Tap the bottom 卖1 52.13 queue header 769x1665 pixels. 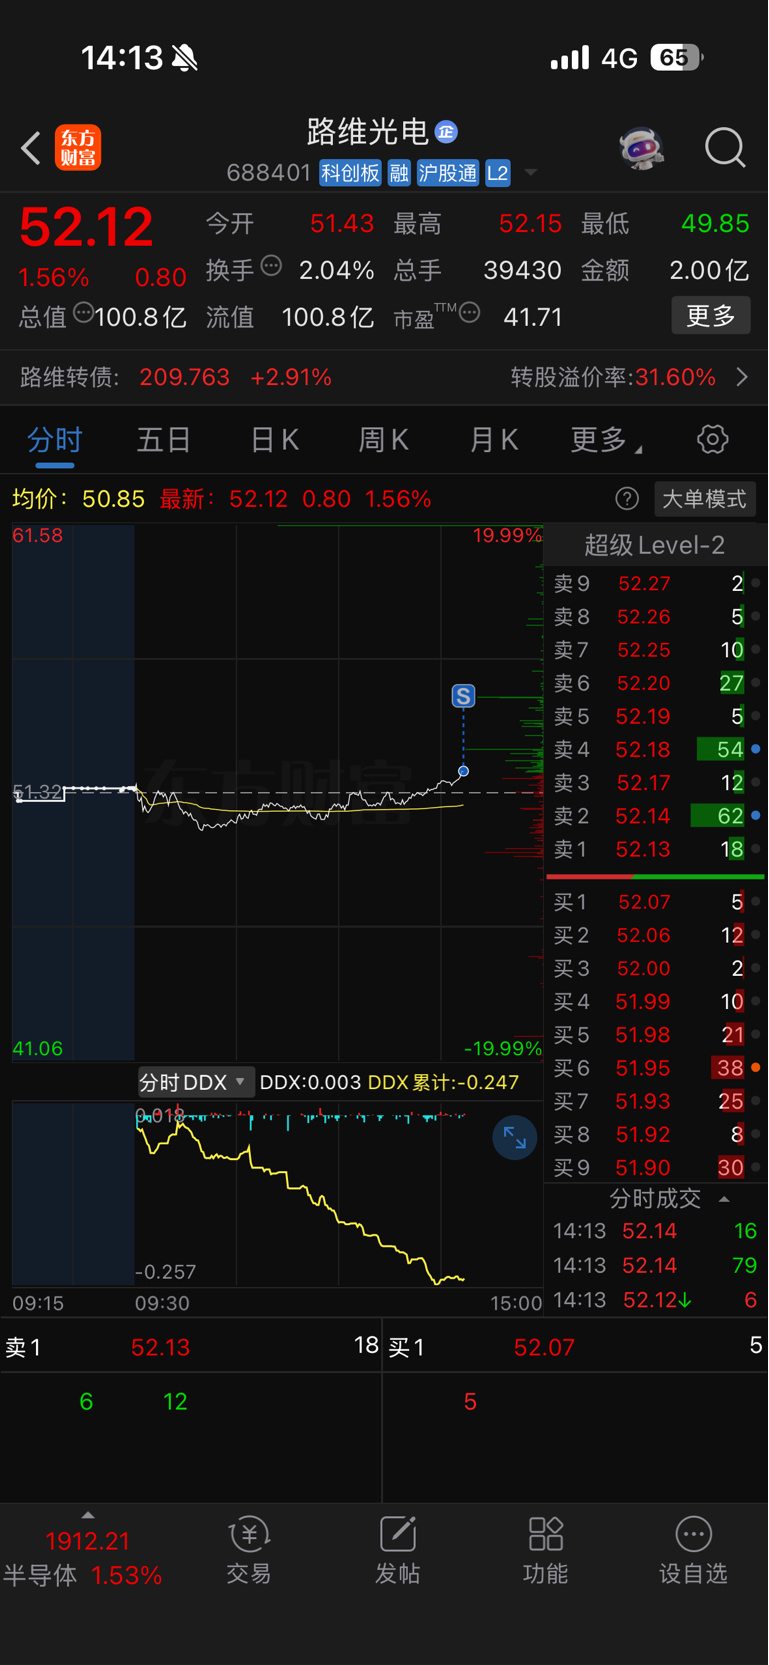click(191, 1347)
